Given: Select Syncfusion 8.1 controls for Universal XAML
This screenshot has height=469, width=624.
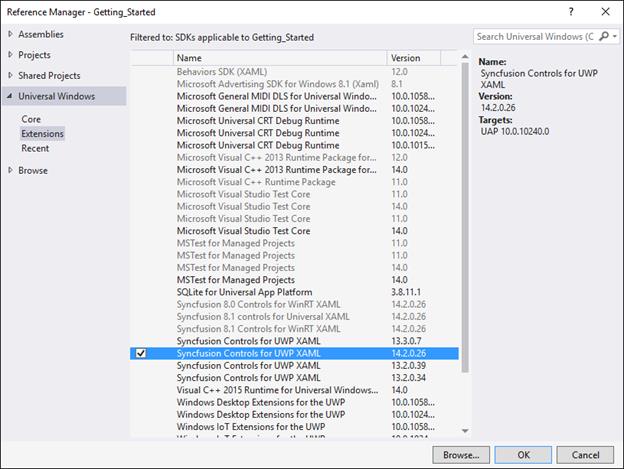Looking at the screenshot, I should click(294, 317).
